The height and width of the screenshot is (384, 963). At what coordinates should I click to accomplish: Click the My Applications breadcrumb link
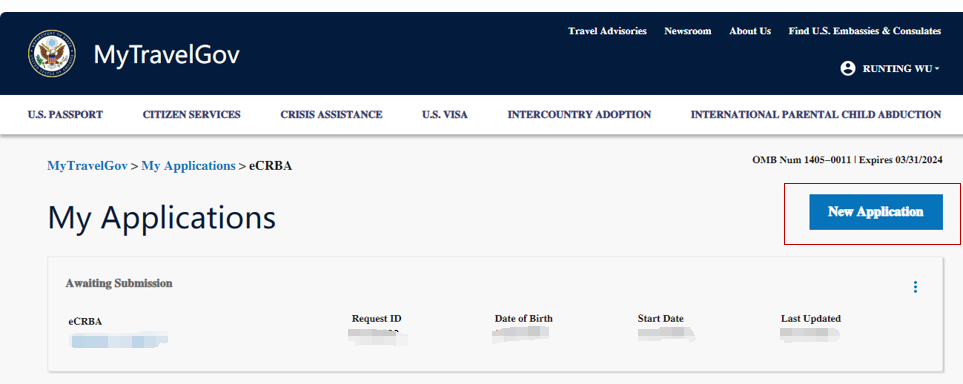189,166
